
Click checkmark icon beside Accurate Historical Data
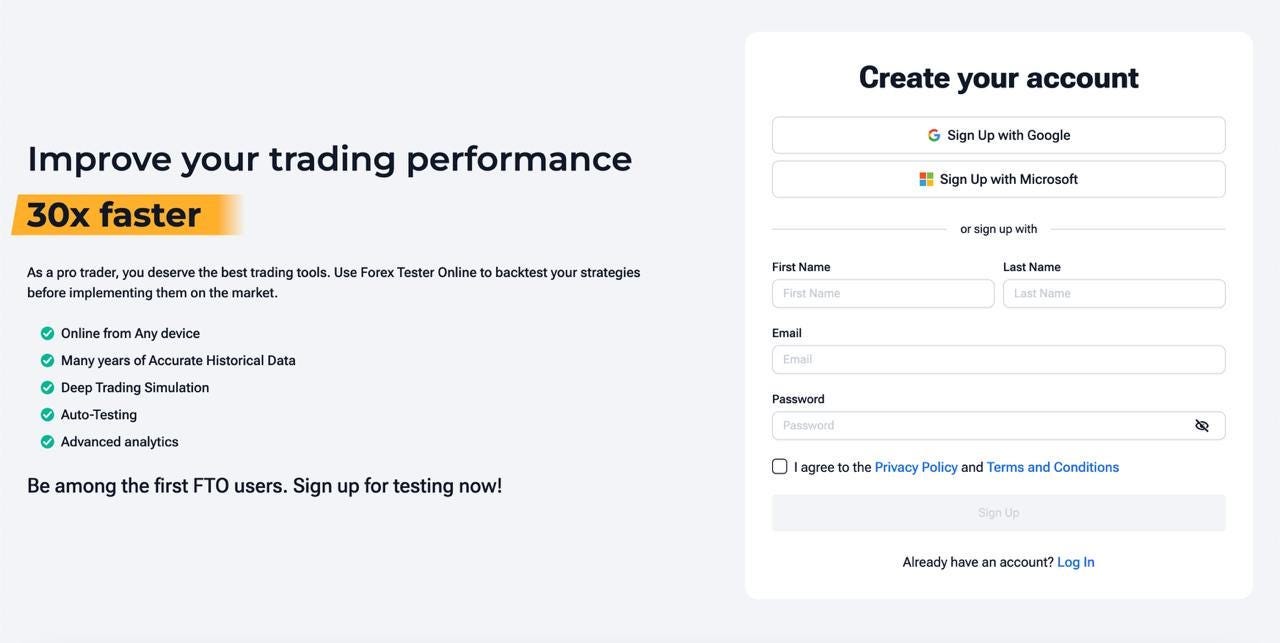(x=47, y=360)
